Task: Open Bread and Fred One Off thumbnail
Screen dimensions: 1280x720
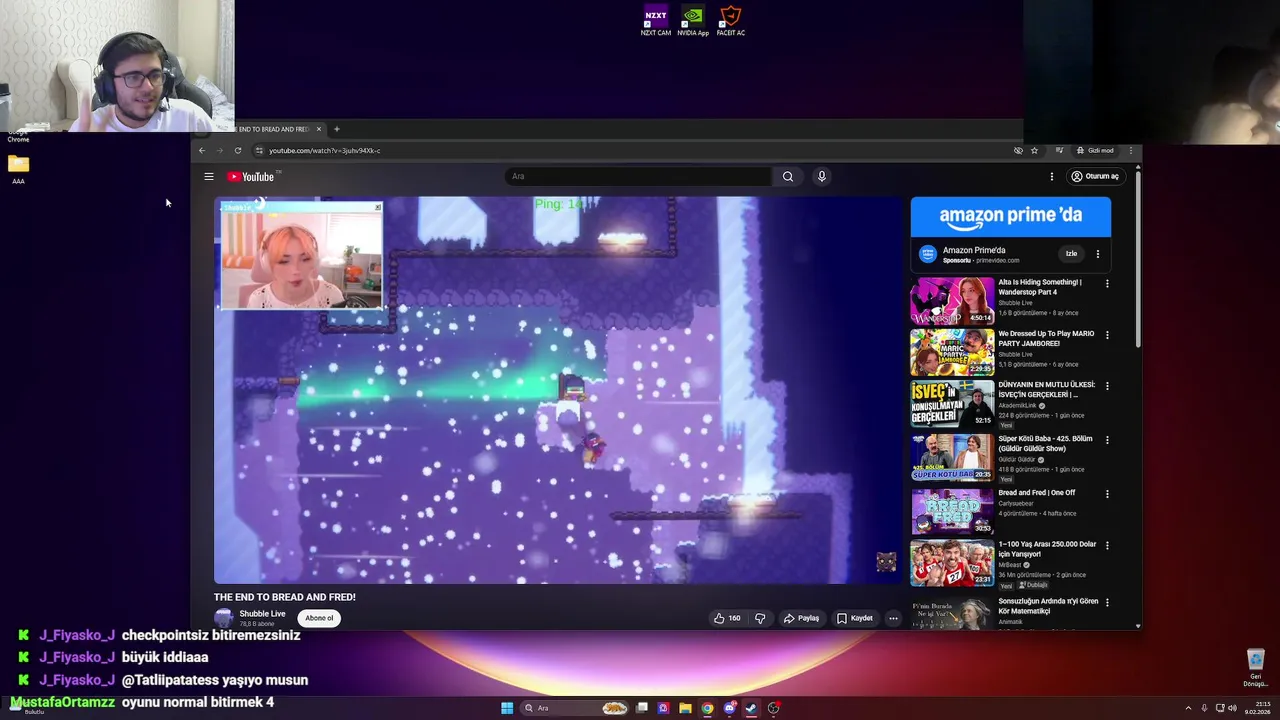Action: pyautogui.click(x=952, y=512)
